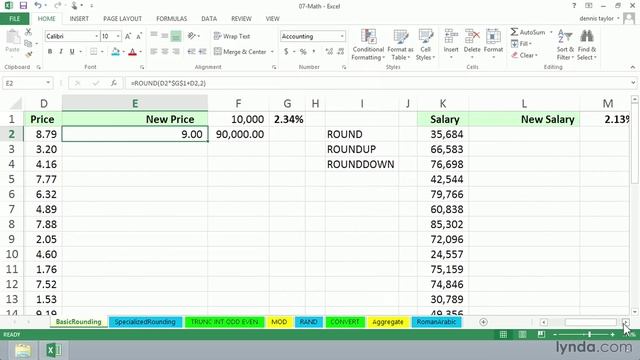Increase font size with larger A icon

coord(128,36)
